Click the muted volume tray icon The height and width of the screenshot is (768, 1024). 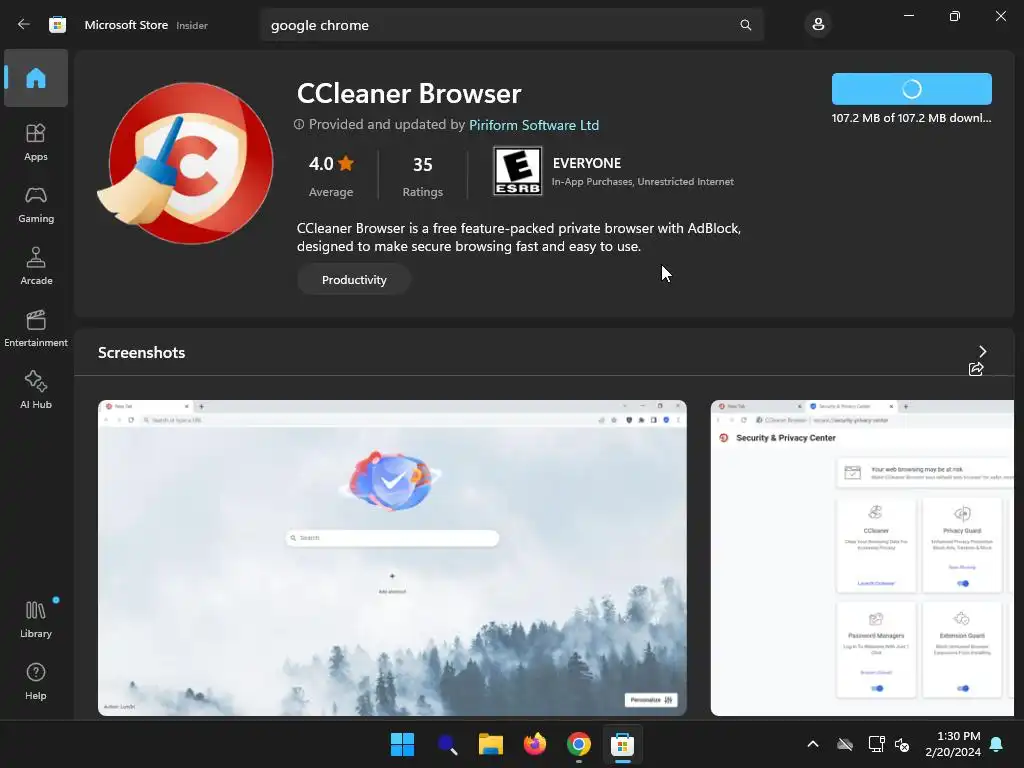coord(902,744)
